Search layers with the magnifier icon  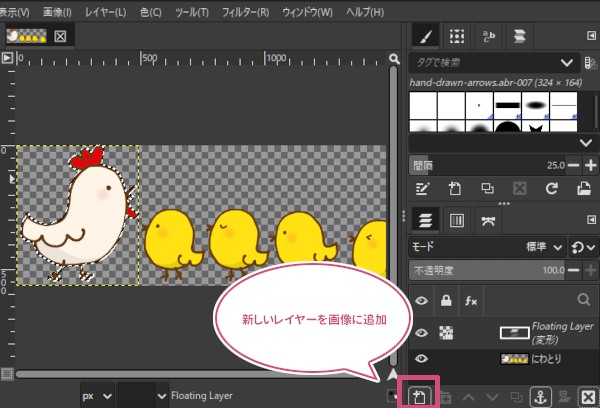click(584, 300)
